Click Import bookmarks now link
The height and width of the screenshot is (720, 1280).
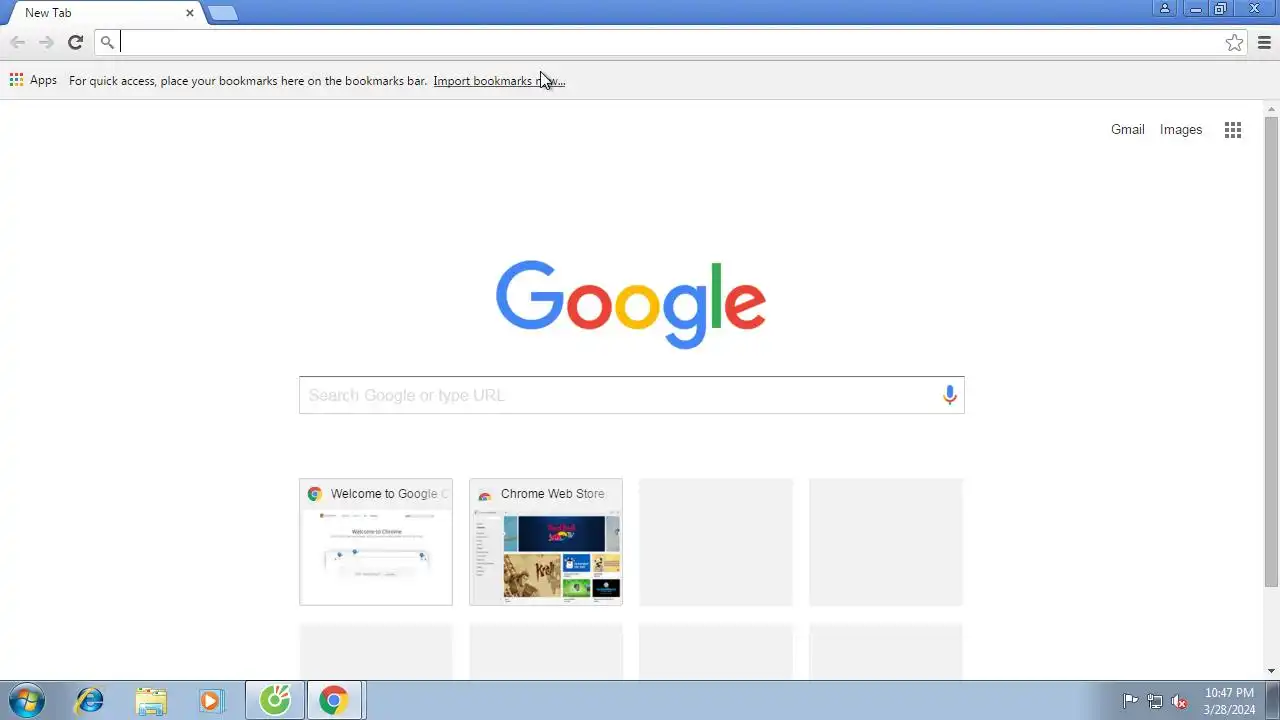pyautogui.click(x=499, y=81)
